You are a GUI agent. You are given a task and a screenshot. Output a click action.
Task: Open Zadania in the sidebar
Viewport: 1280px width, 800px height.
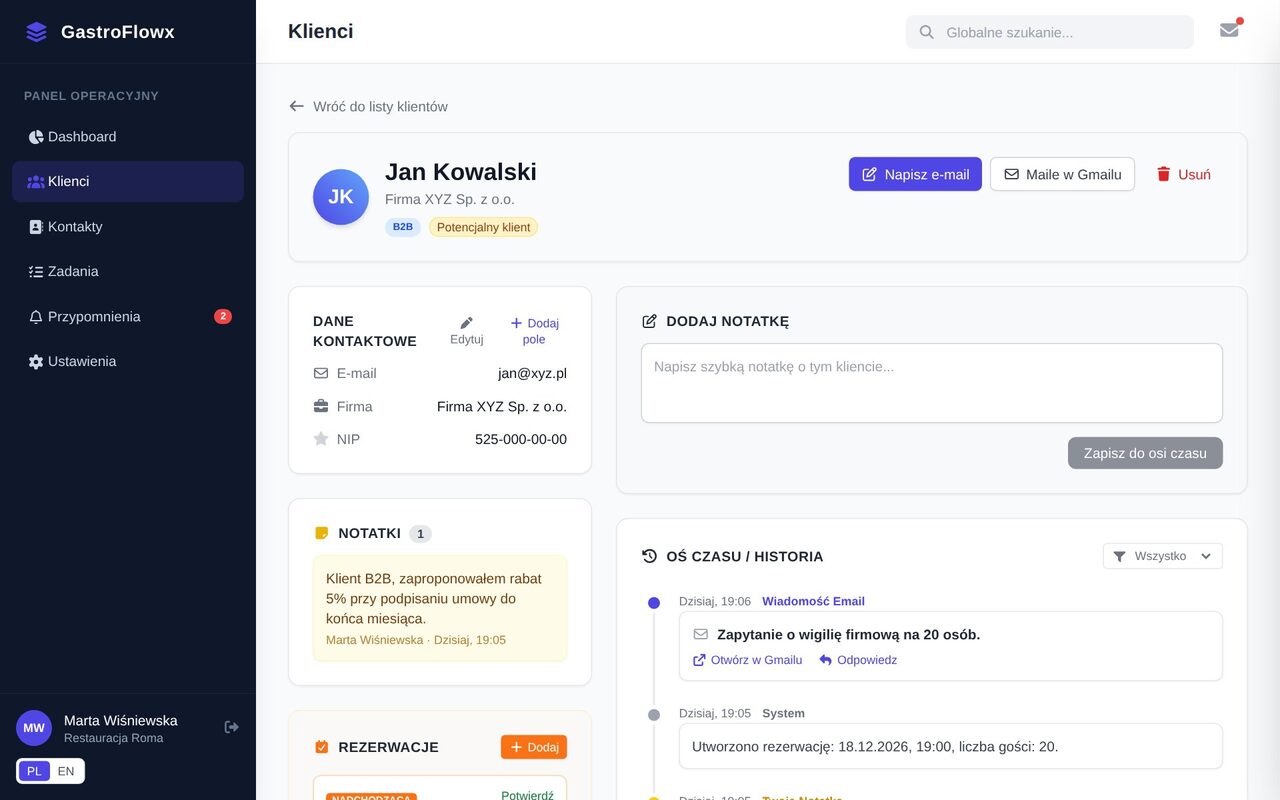(x=128, y=272)
